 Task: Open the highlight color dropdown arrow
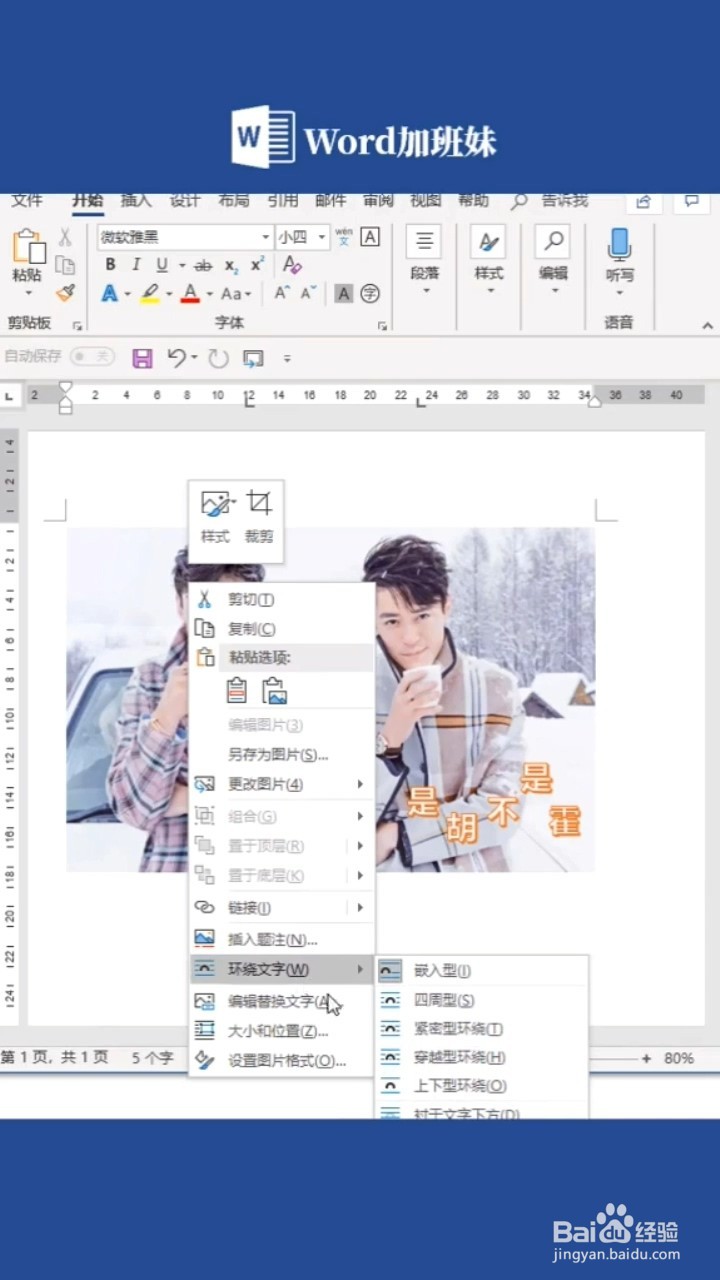(x=169, y=294)
